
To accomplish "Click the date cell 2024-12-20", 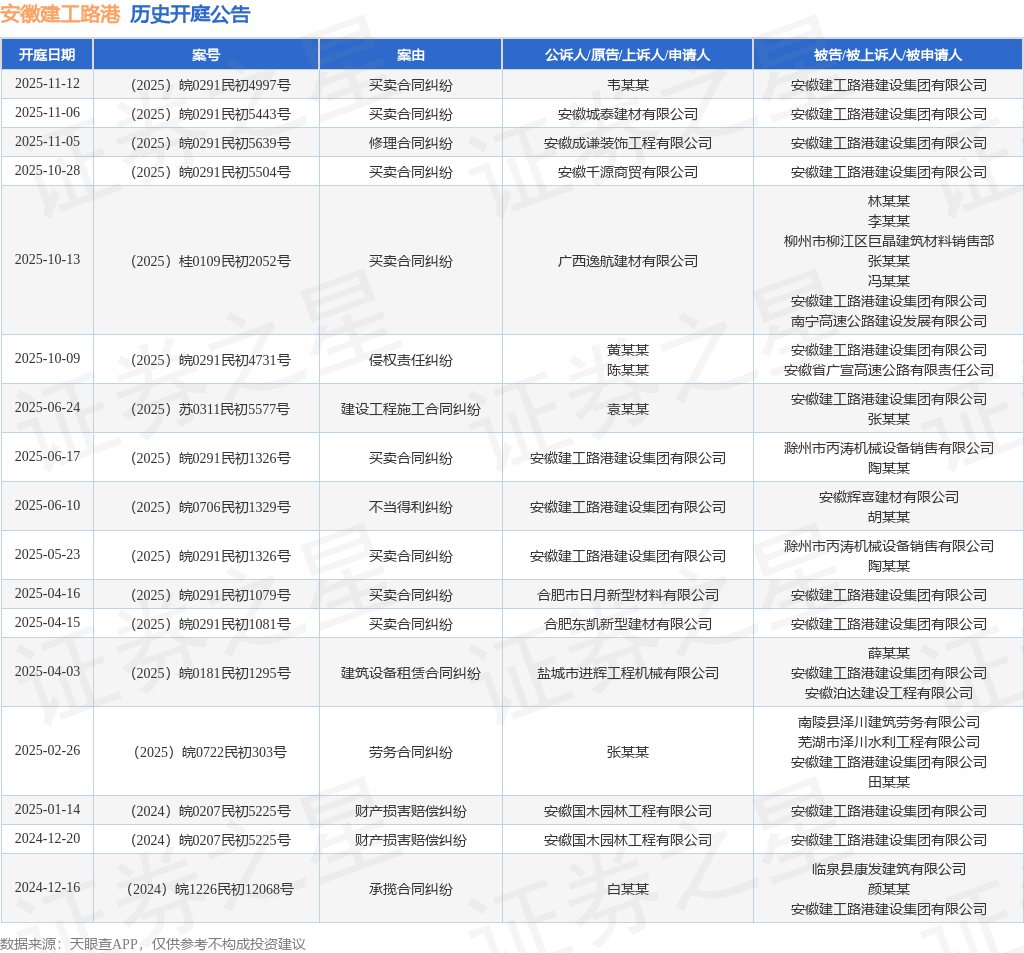I will 47,838.
